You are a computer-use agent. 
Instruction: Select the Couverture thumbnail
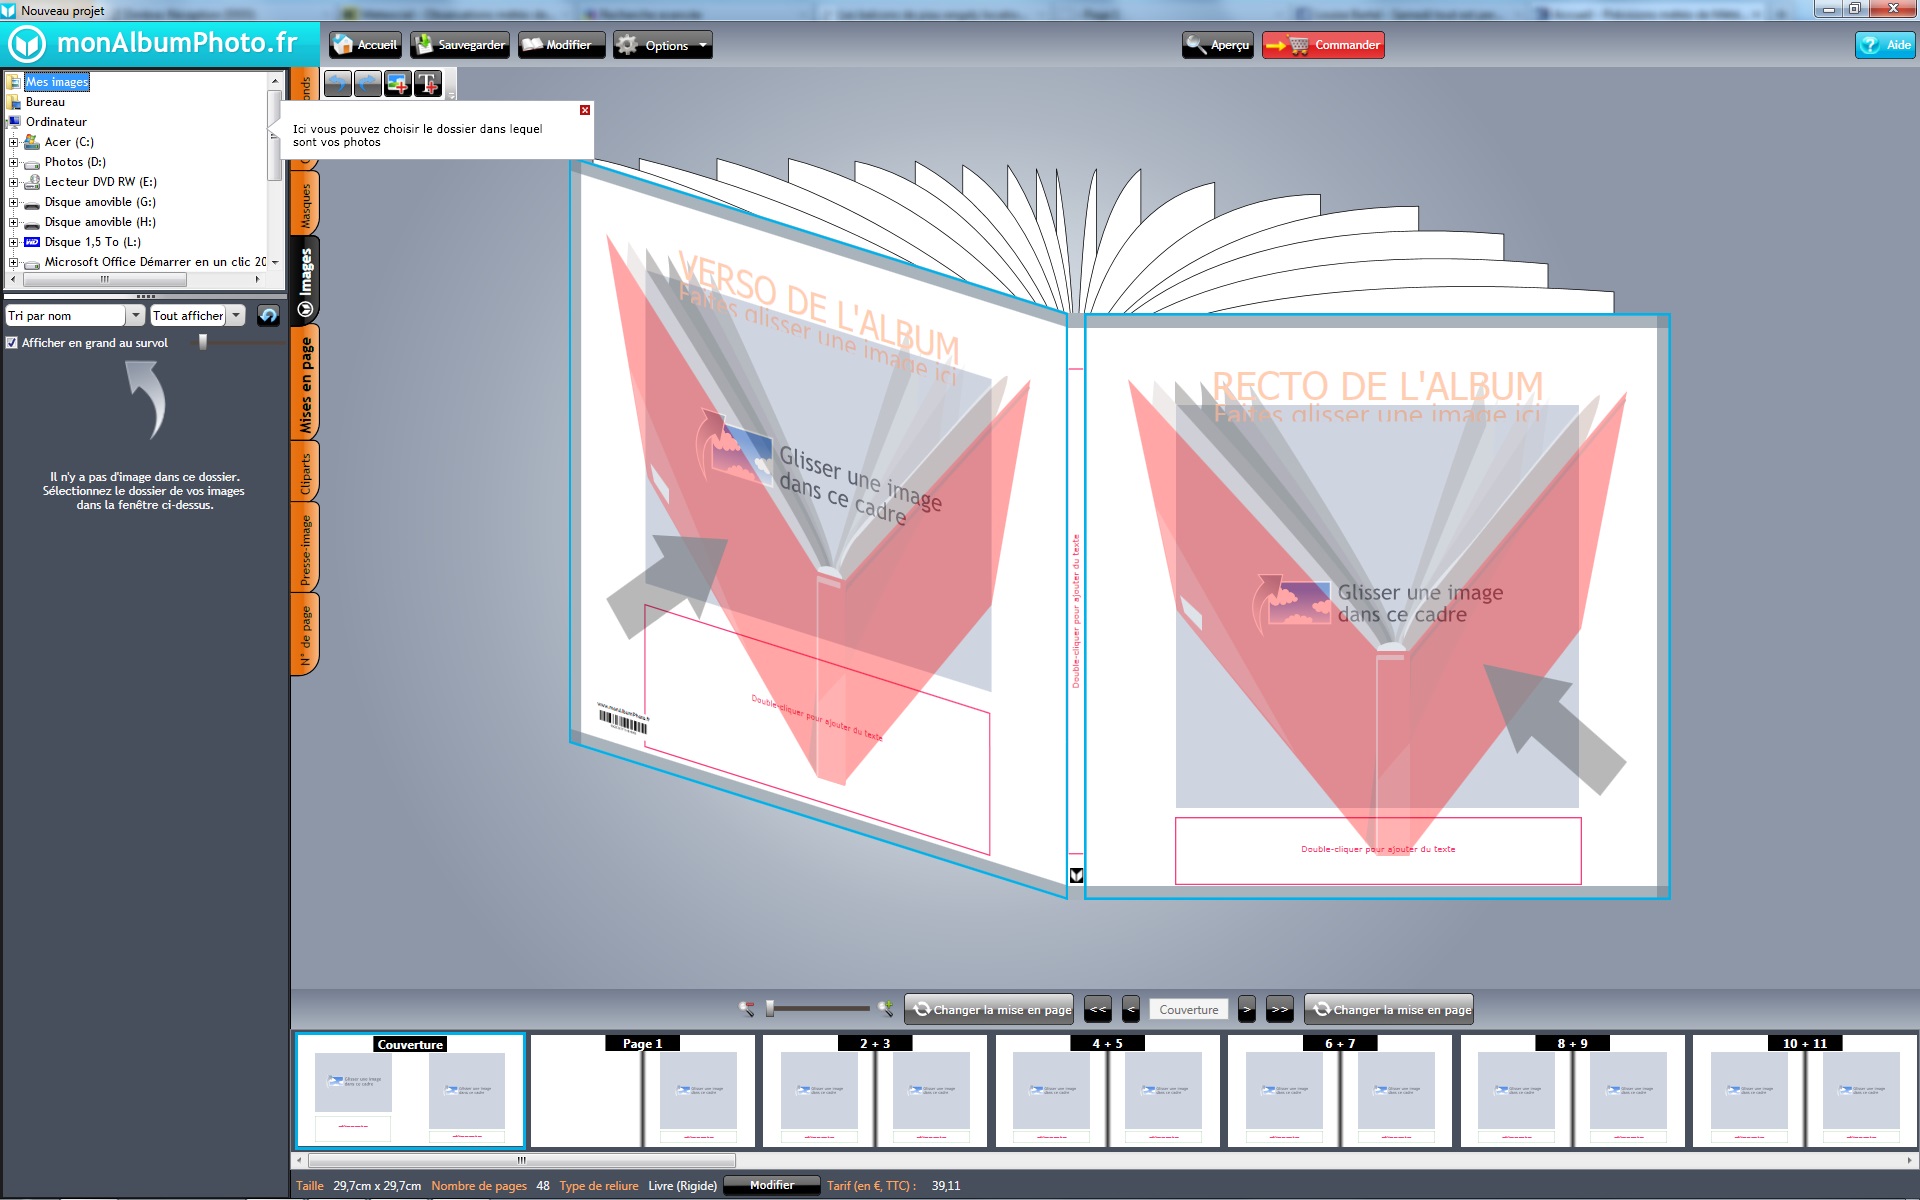[411, 1092]
